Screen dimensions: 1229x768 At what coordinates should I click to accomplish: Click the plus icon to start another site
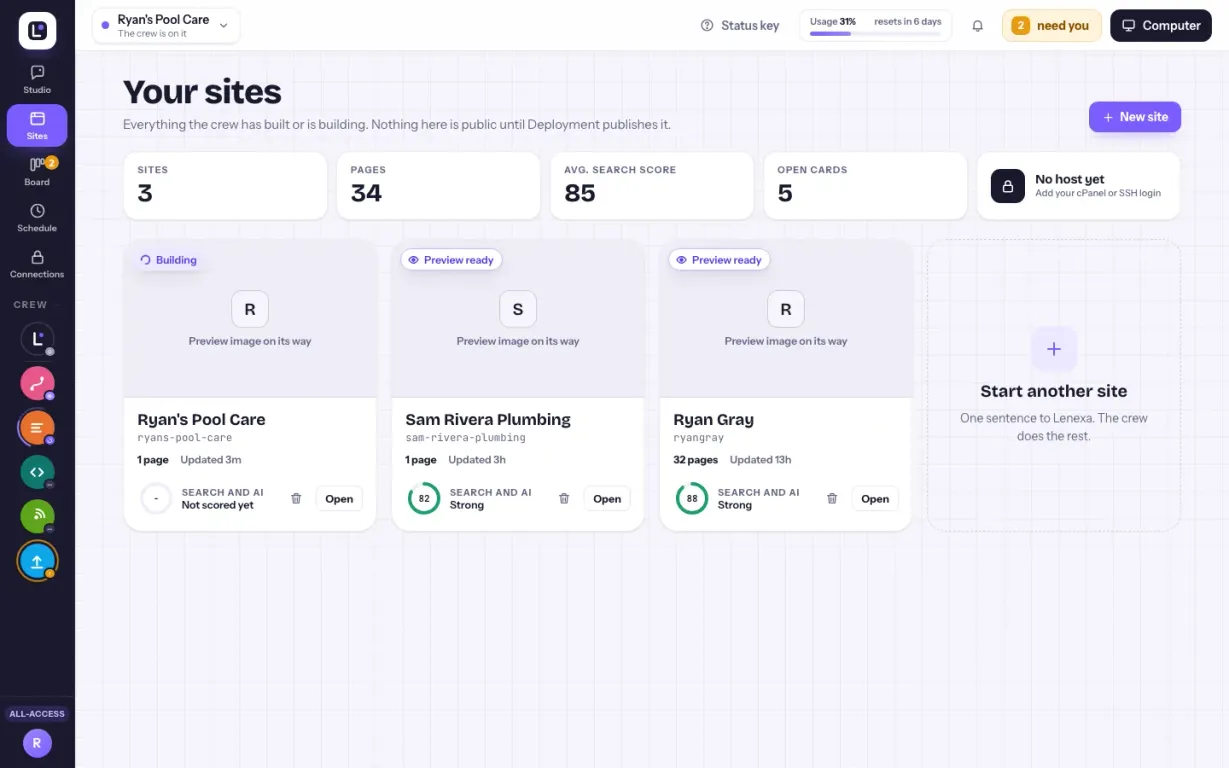point(1054,349)
